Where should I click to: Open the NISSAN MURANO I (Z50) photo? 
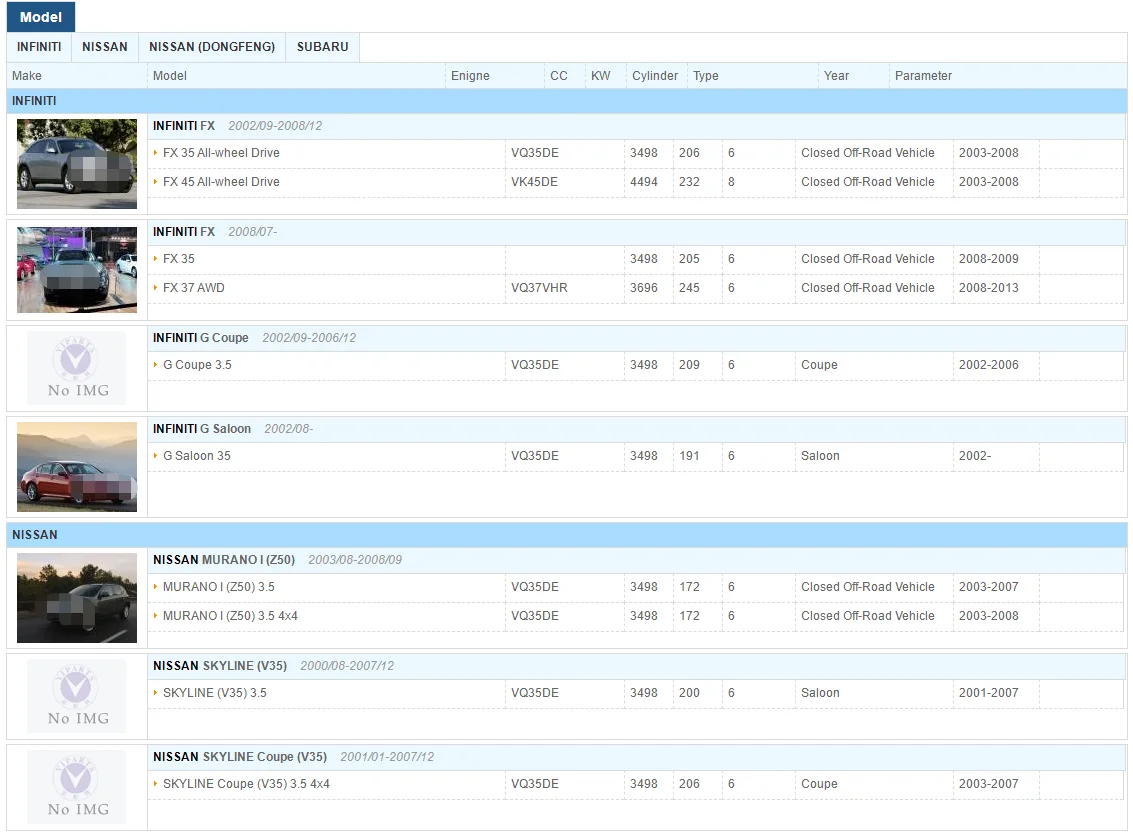point(77,598)
